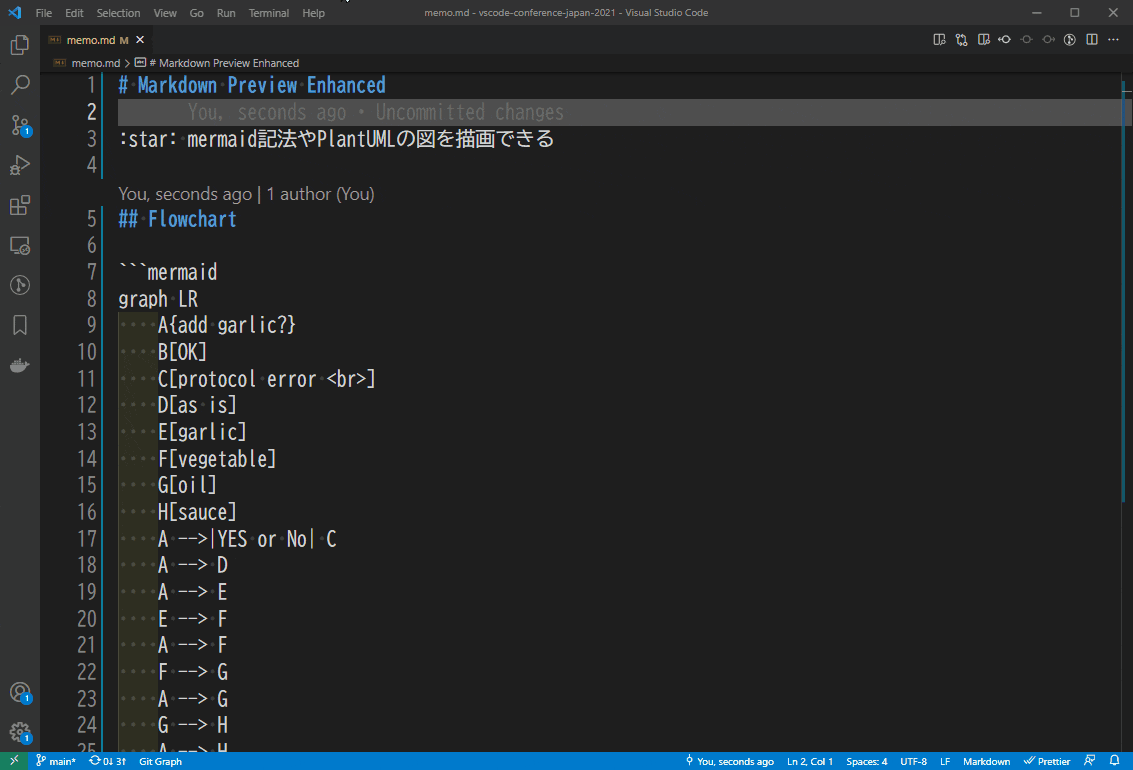The height and width of the screenshot is (770, 1133).
Task: Open the Accounts menu icon
Action: 20,693
